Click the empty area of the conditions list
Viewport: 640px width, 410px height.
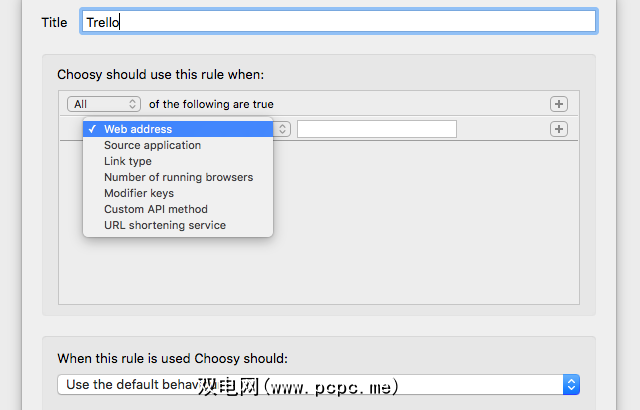(420, 240)
